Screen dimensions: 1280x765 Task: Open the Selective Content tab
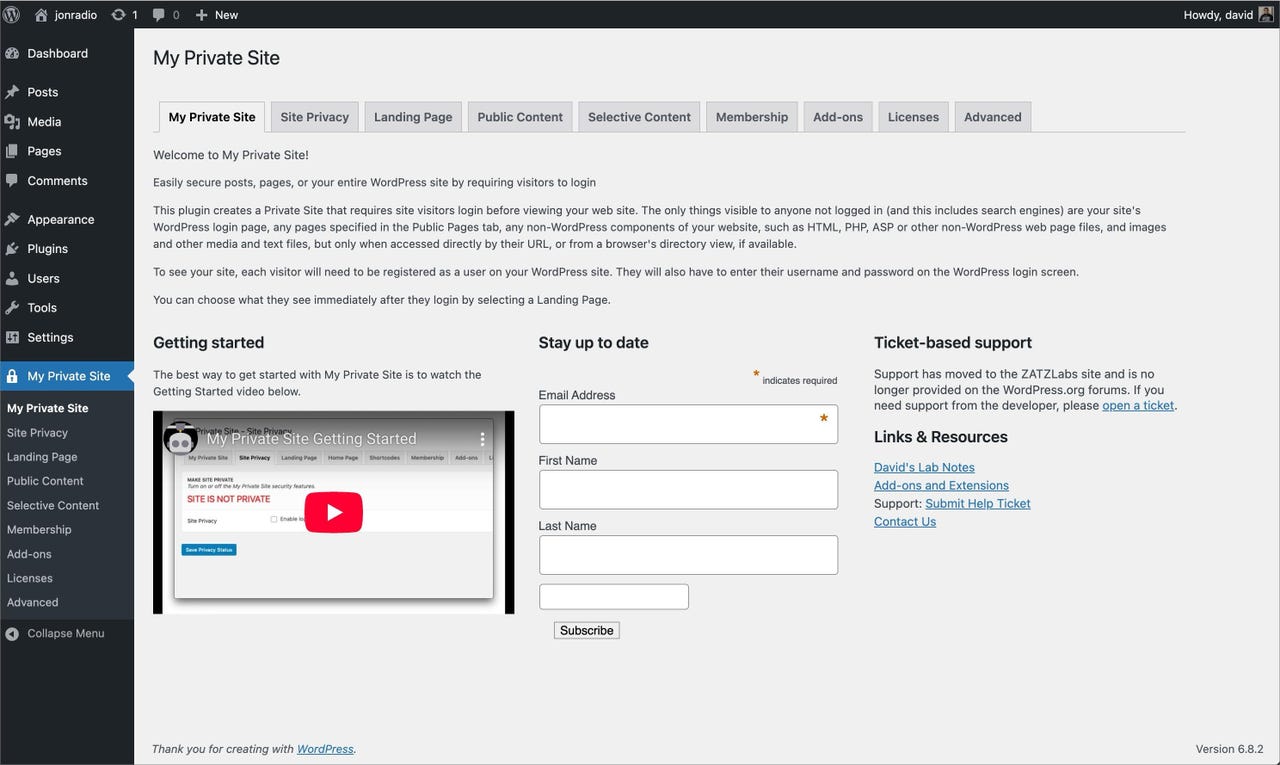pos(639,117)
